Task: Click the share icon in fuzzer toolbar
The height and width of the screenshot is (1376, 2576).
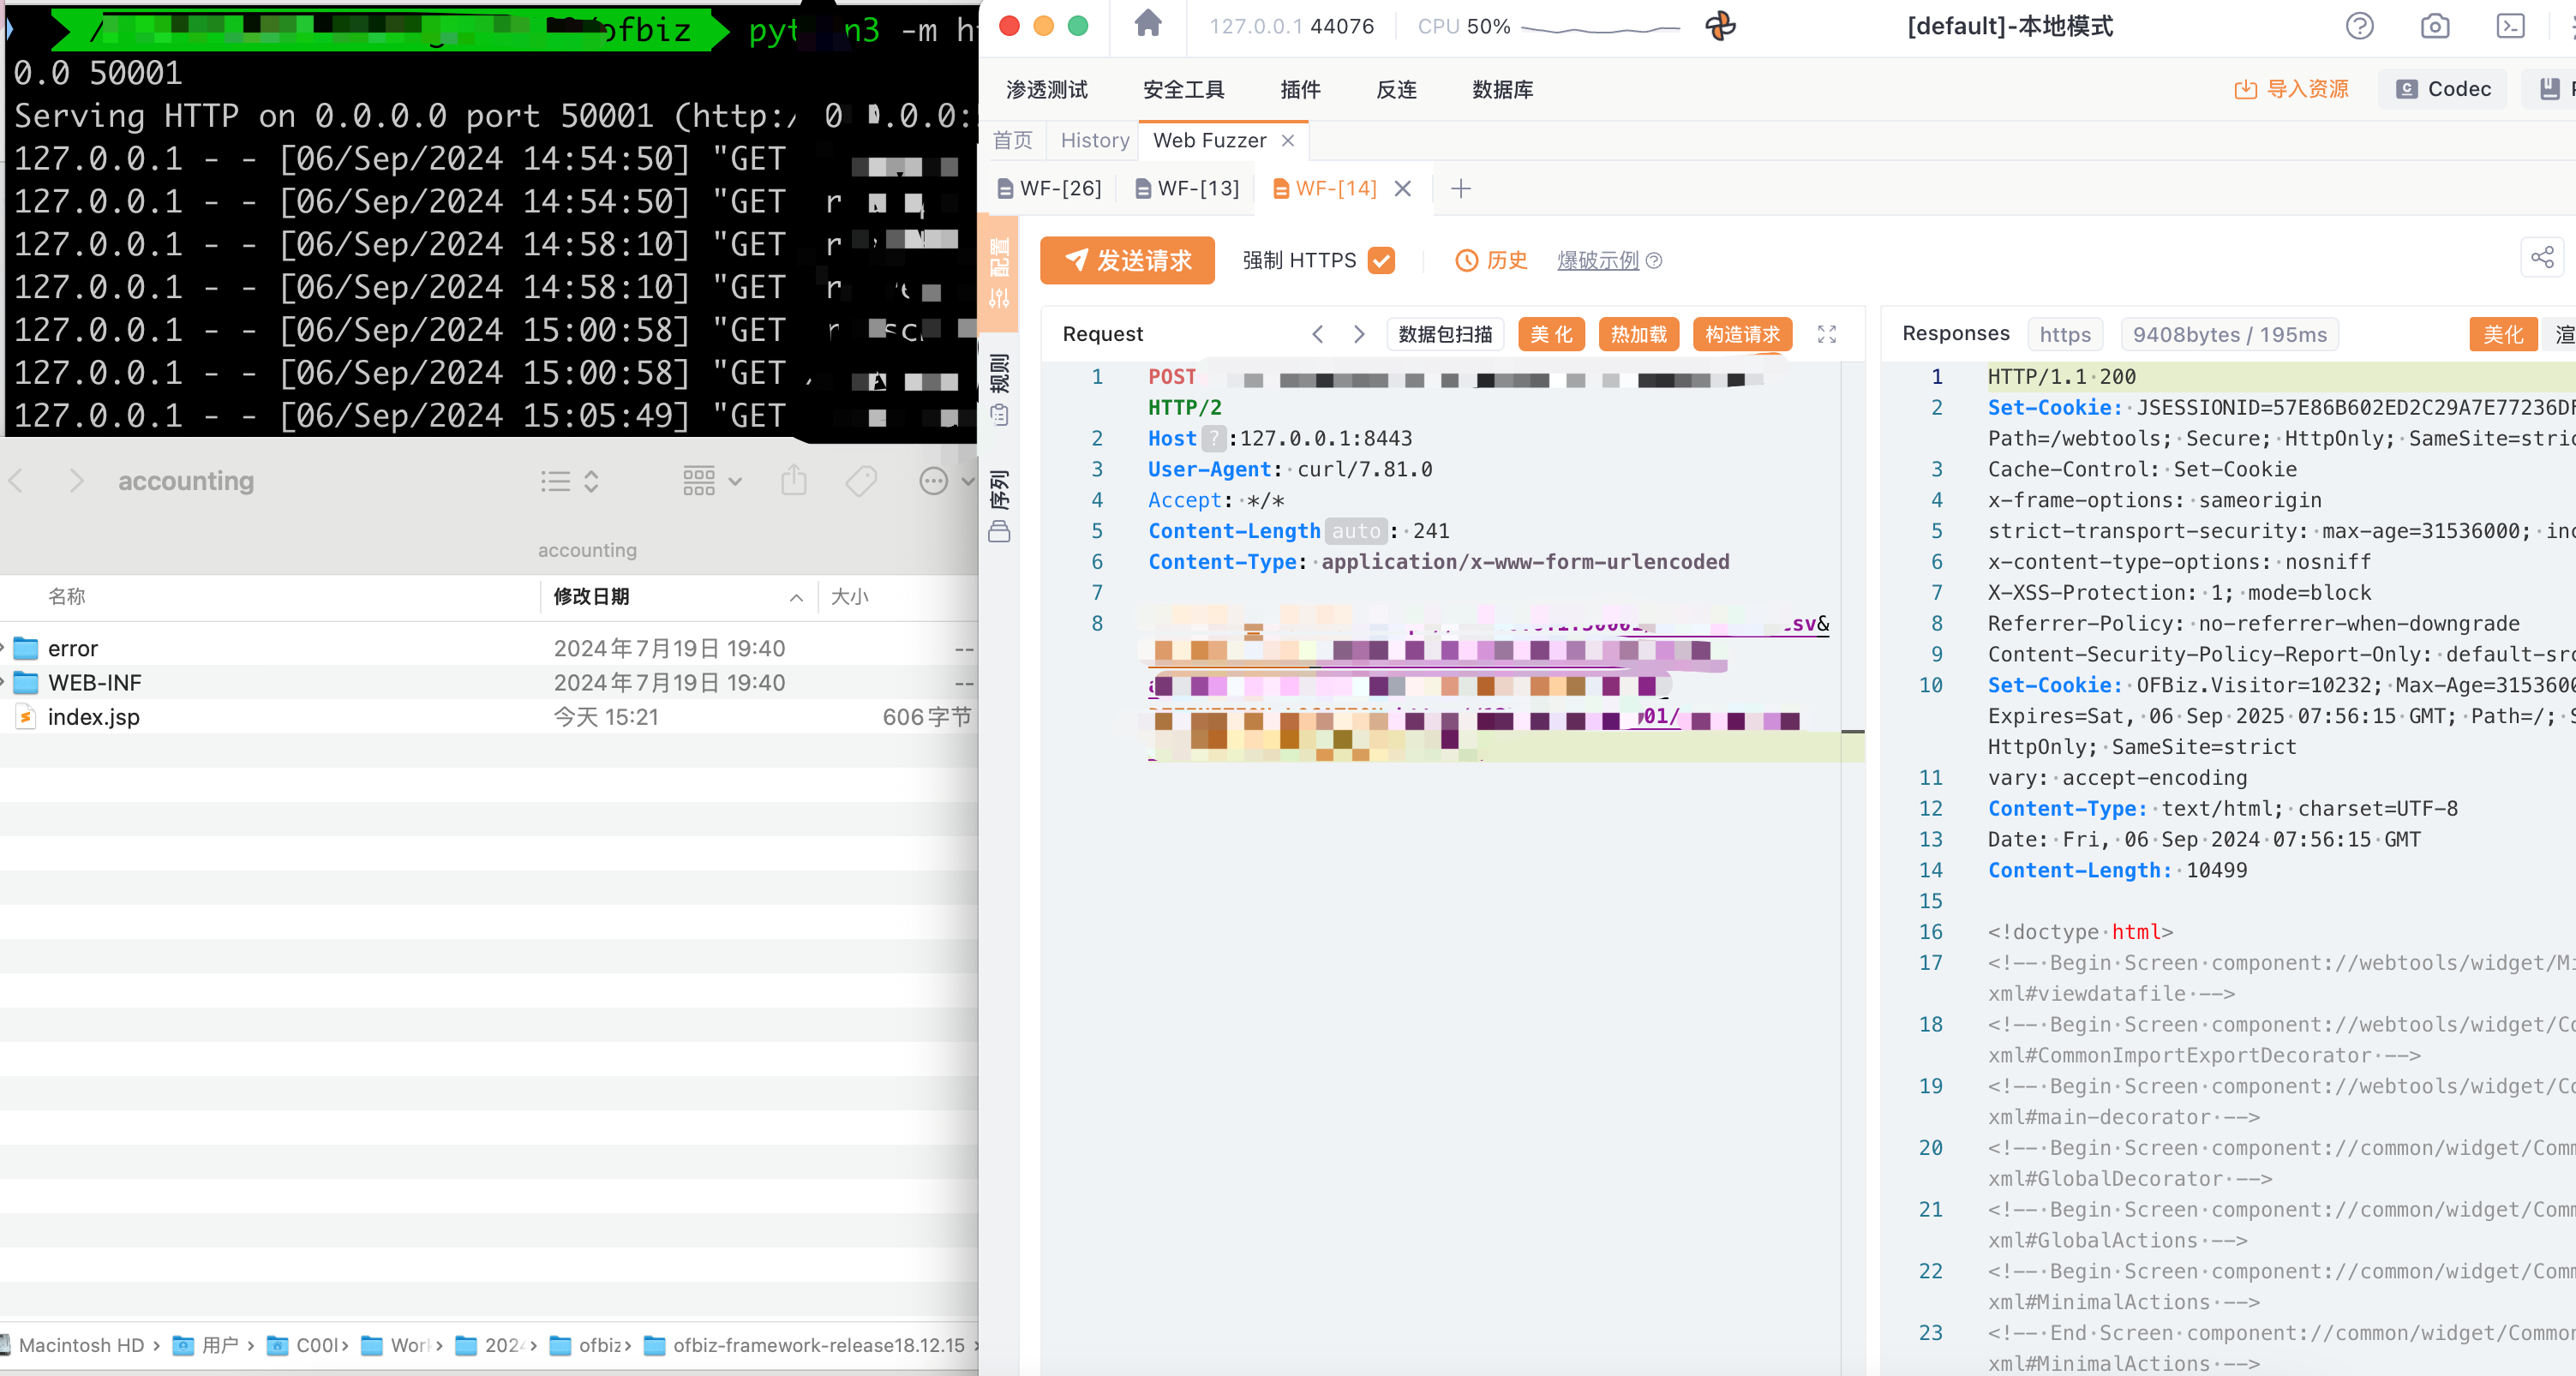Action: coord(2542,258)
